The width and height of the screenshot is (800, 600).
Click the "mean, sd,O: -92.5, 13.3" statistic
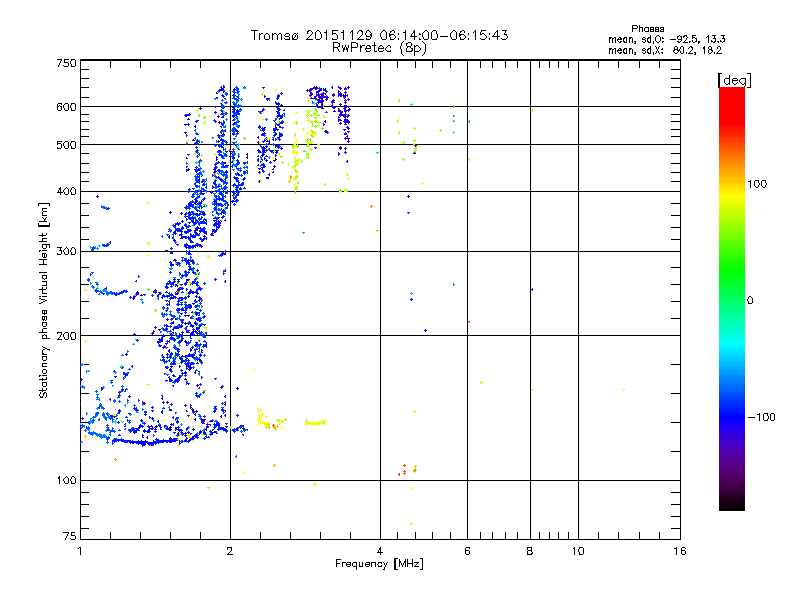tap(667, 39)
